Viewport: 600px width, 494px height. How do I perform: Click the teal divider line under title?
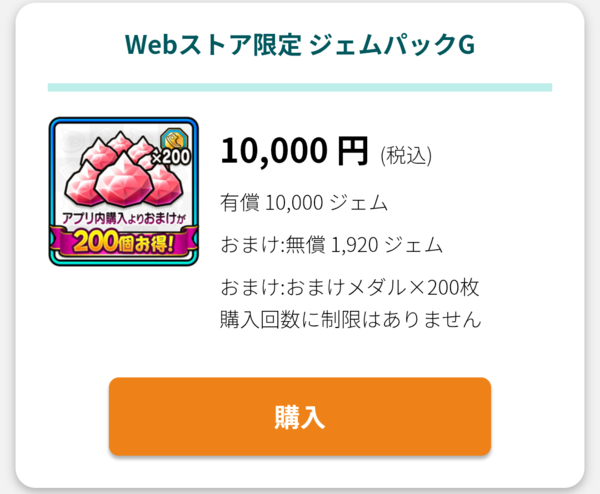pos(300,87)
